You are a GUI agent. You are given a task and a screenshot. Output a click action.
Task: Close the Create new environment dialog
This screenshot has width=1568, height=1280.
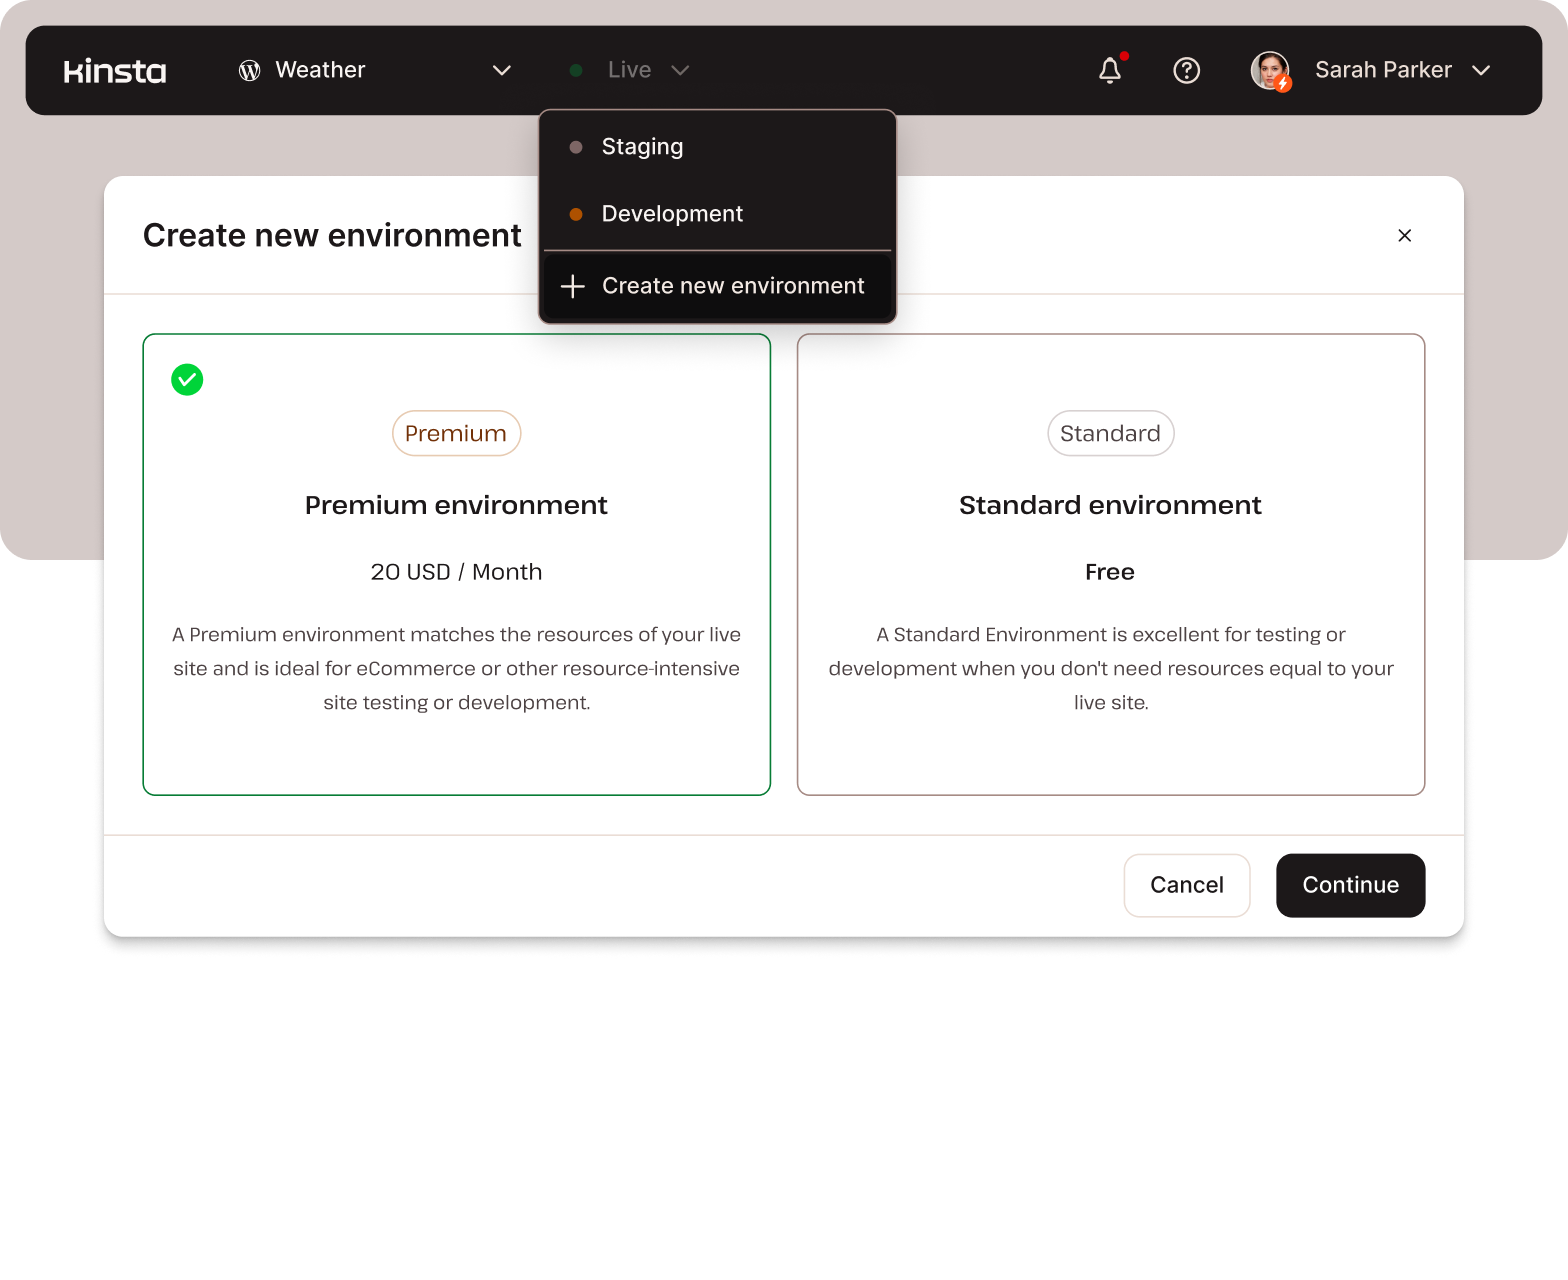[1404, 235]
